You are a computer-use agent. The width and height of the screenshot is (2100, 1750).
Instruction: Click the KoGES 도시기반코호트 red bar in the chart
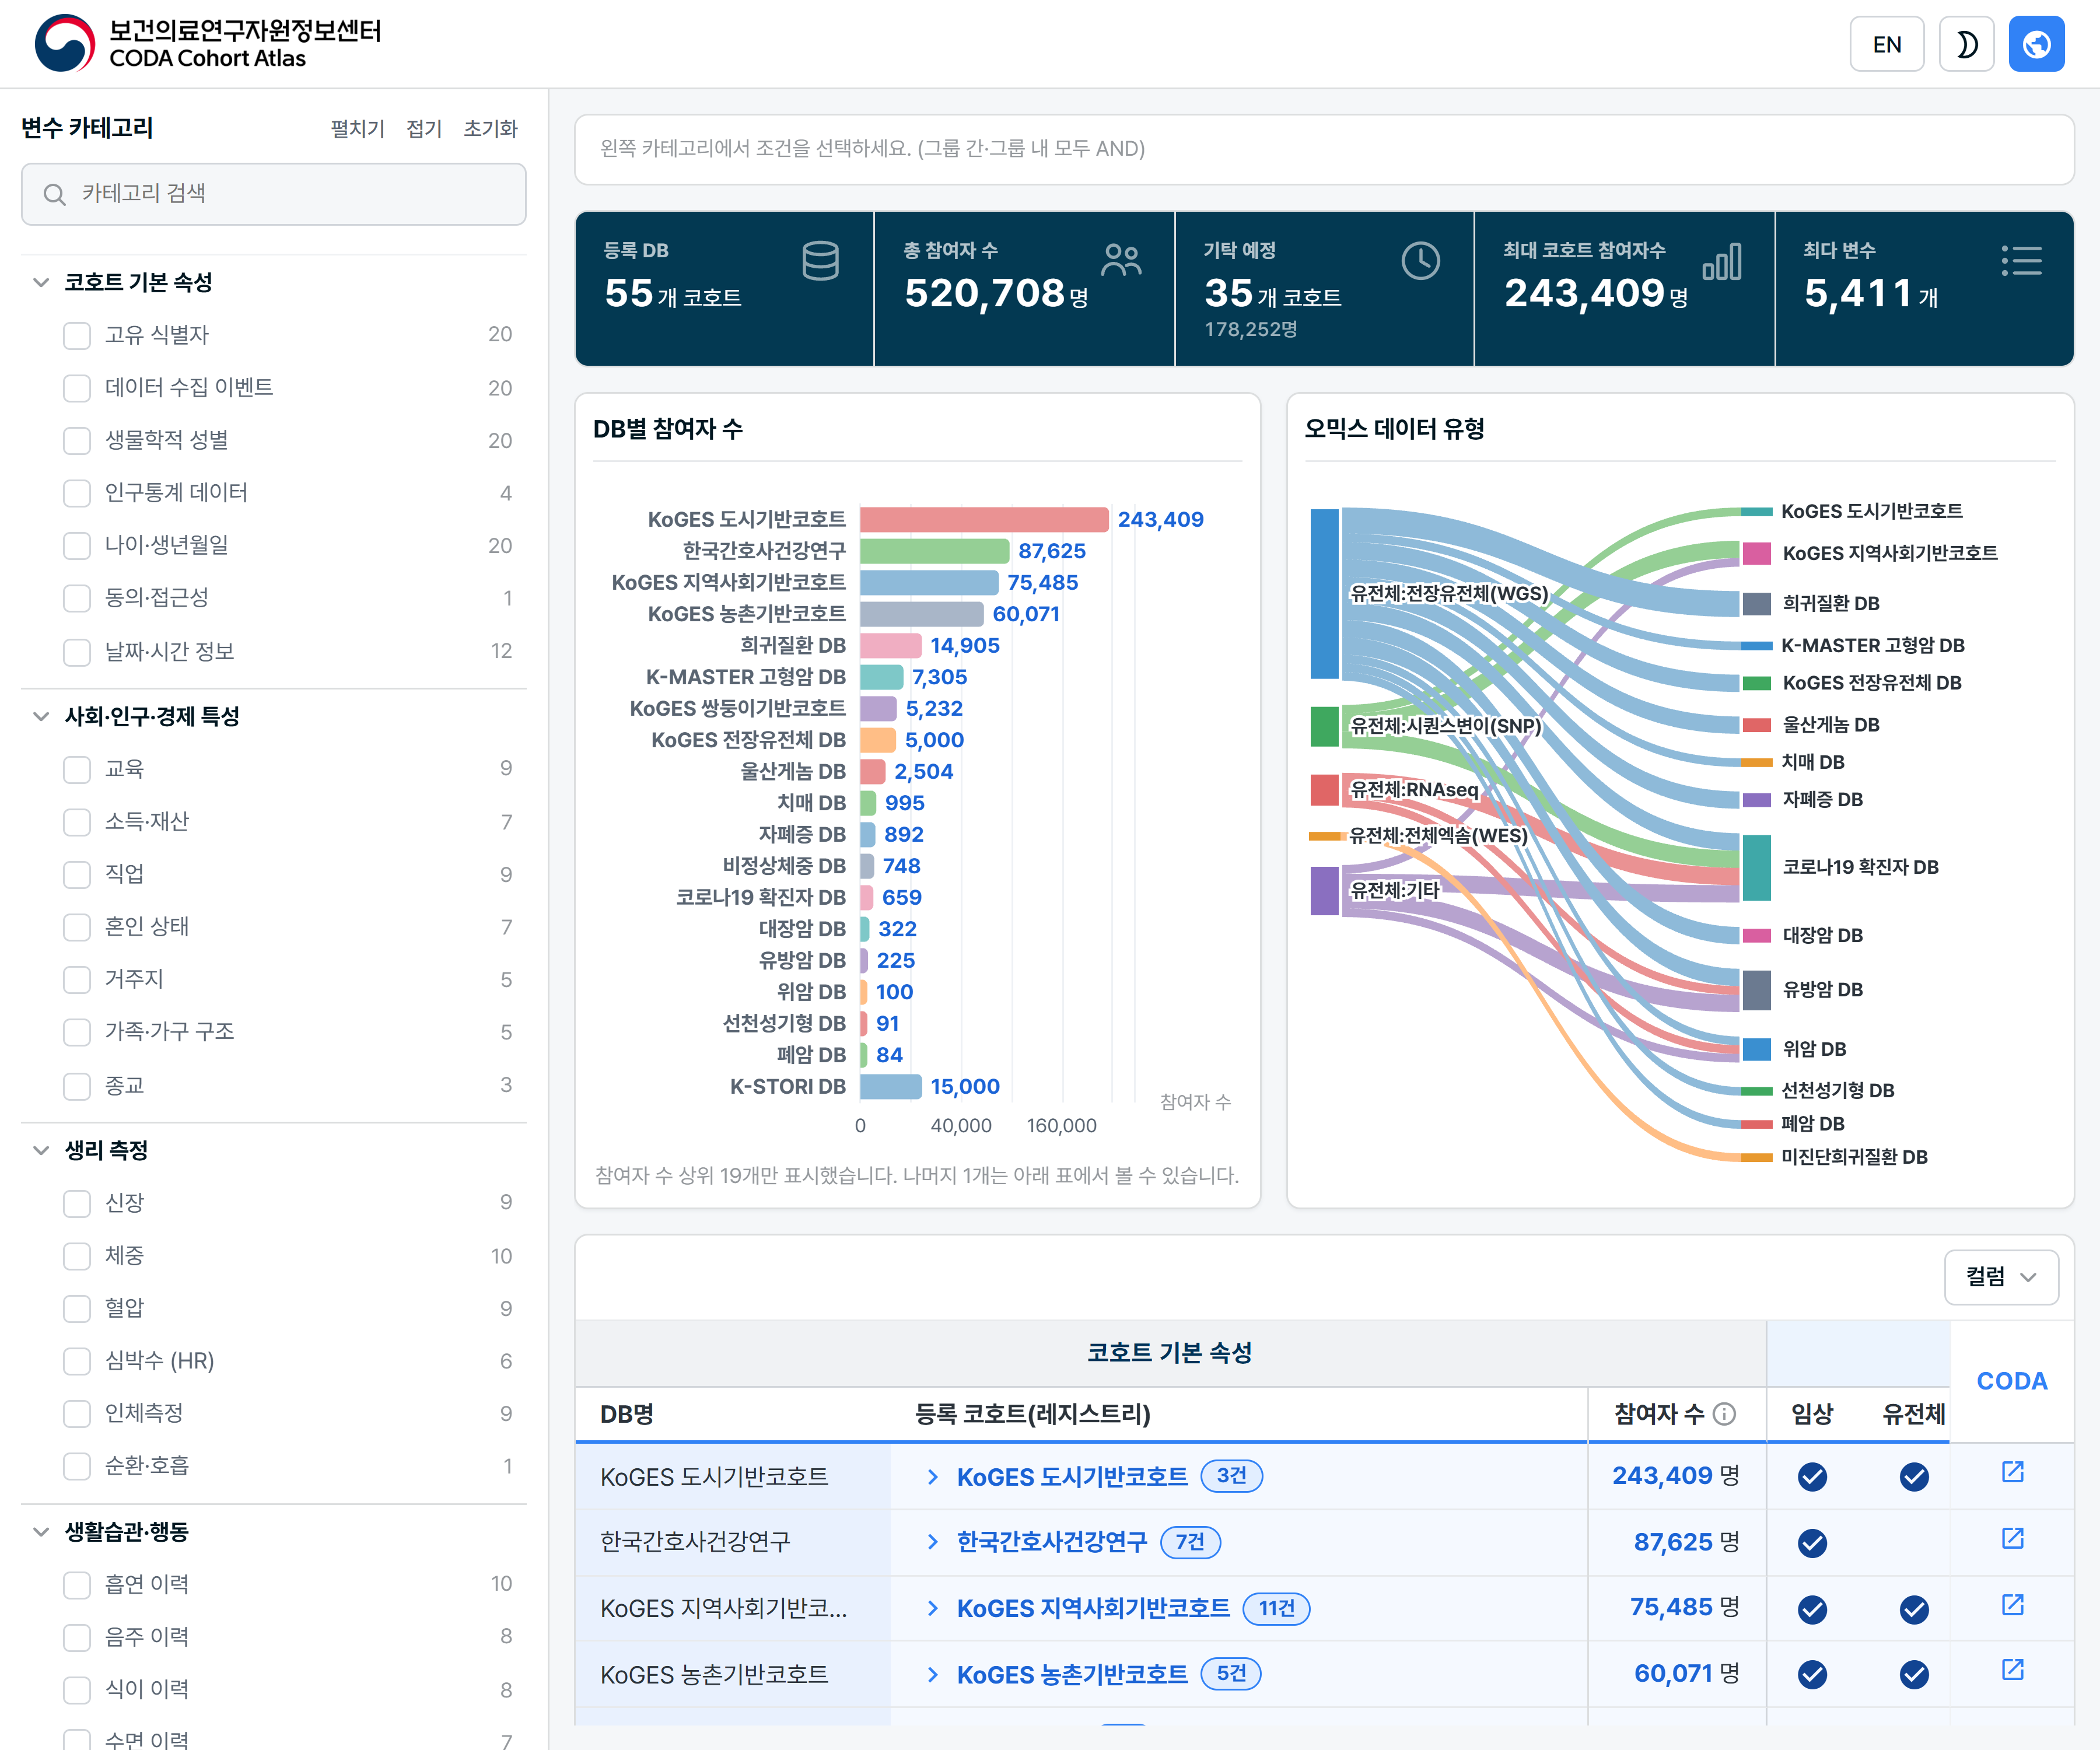pos(984,520)
